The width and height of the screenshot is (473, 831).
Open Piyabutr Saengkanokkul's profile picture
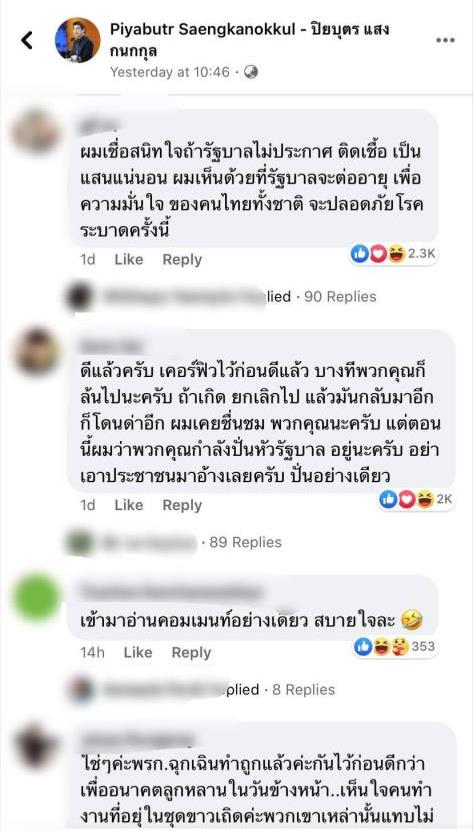click(78, 40)
